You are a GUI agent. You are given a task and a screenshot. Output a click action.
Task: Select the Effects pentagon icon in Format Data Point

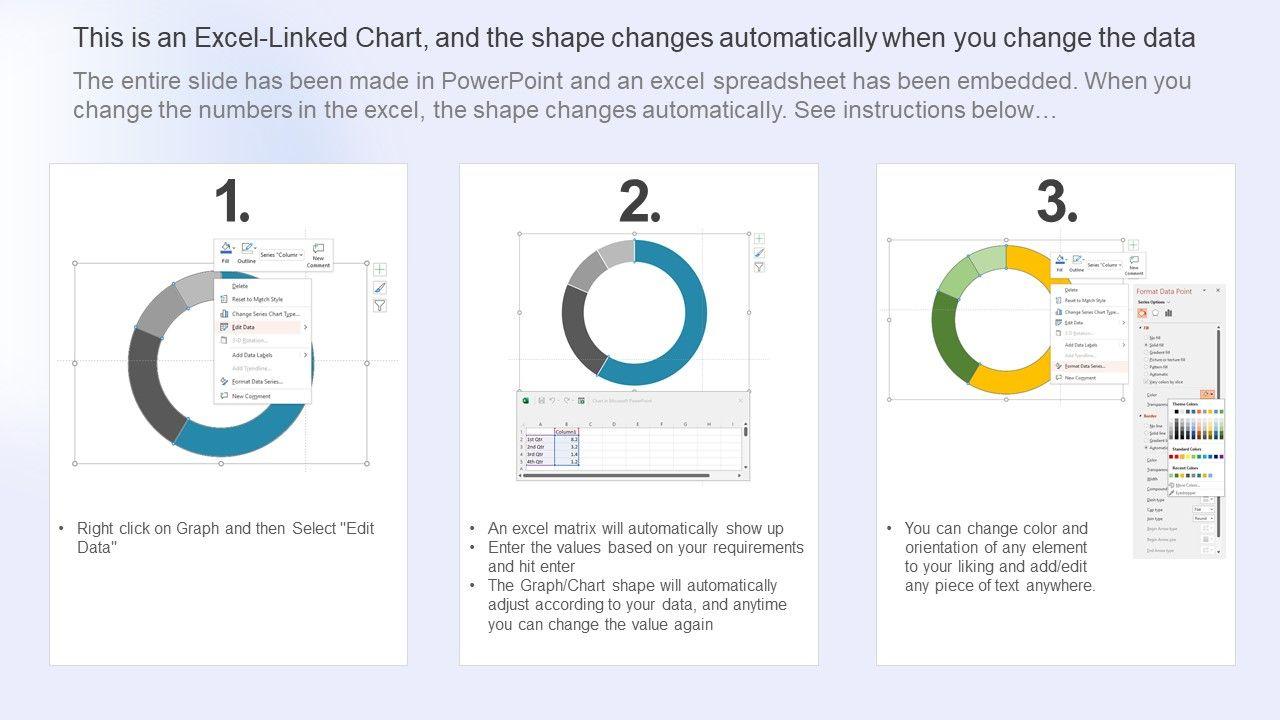coord(1155,313)
